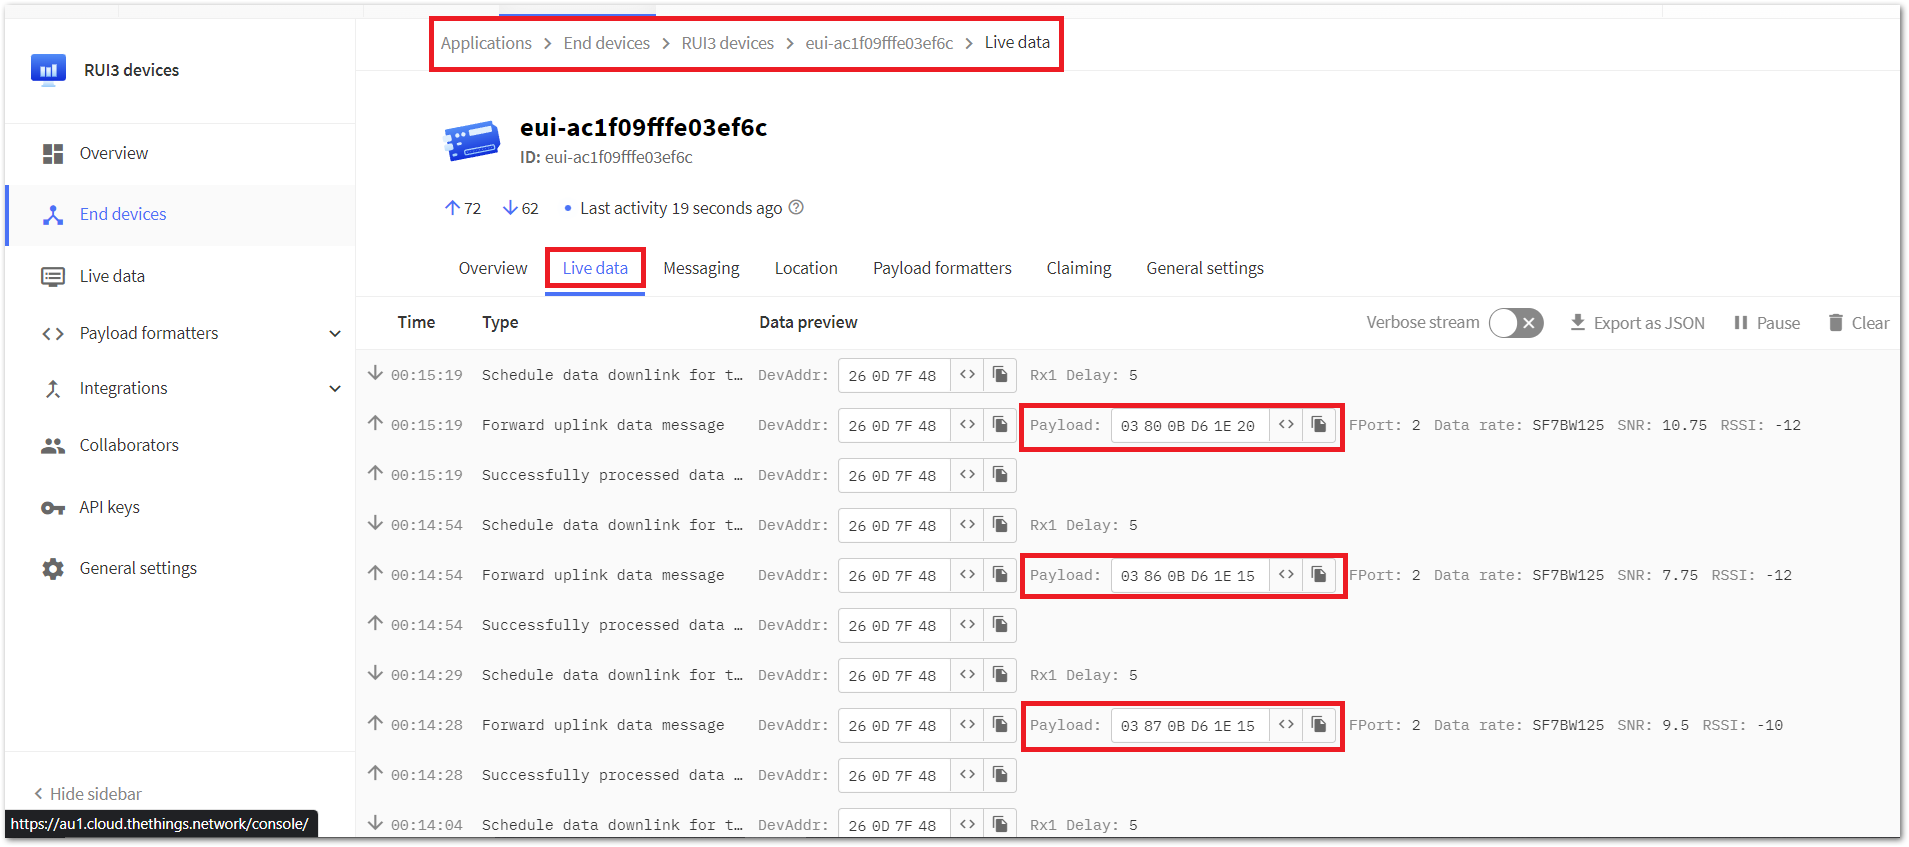This screenshot has width=1909, height=847.
Task: Copy payload 03 87 0B D6 1E 15
Action: coord(1319,725)
